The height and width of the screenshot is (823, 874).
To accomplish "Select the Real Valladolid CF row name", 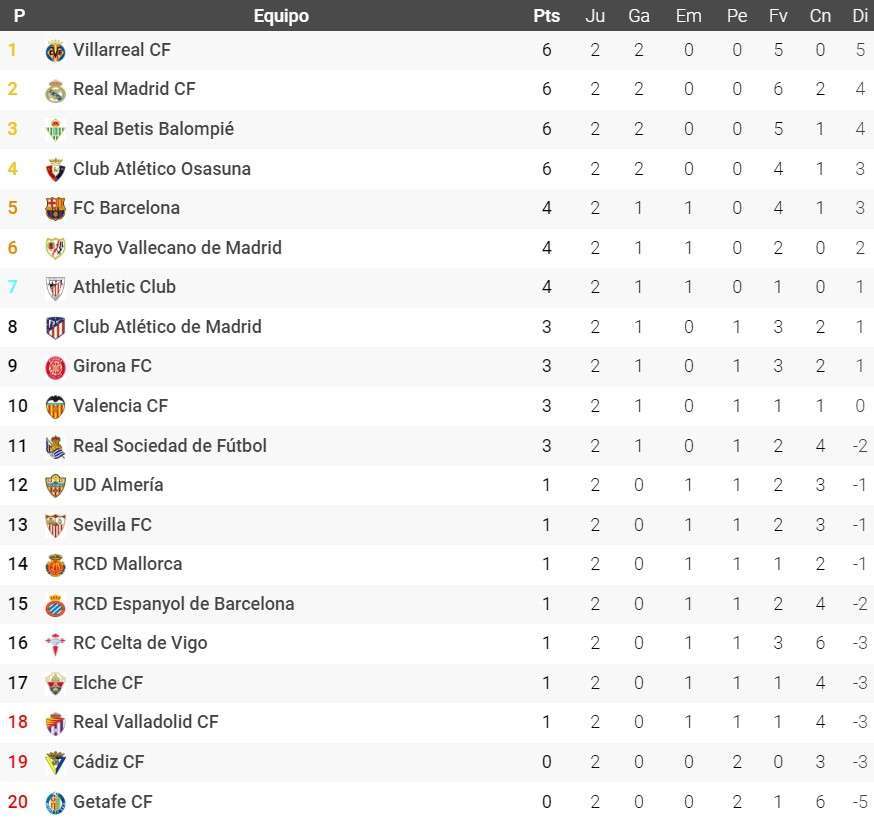I will 146,722.
